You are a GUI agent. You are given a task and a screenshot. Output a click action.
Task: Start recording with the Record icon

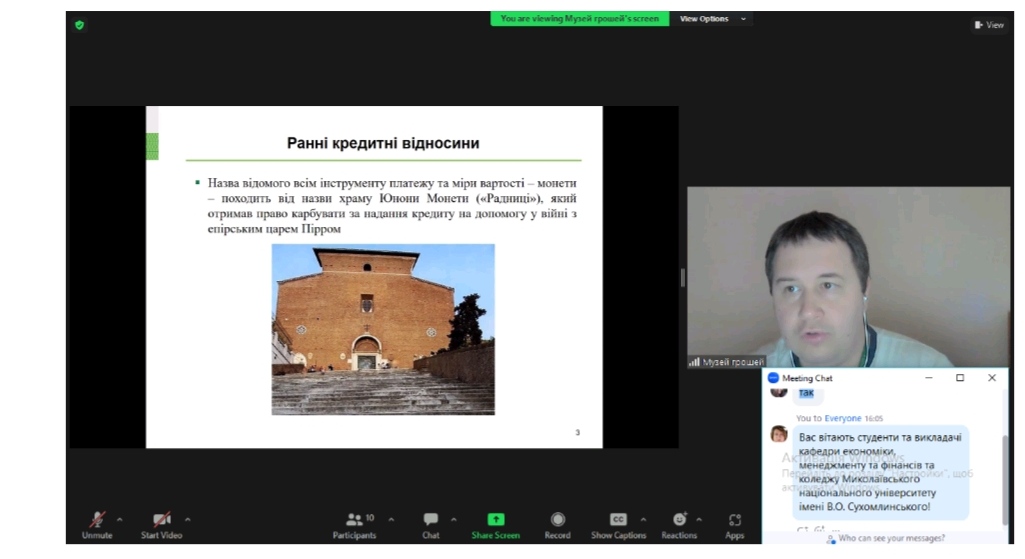557,519
